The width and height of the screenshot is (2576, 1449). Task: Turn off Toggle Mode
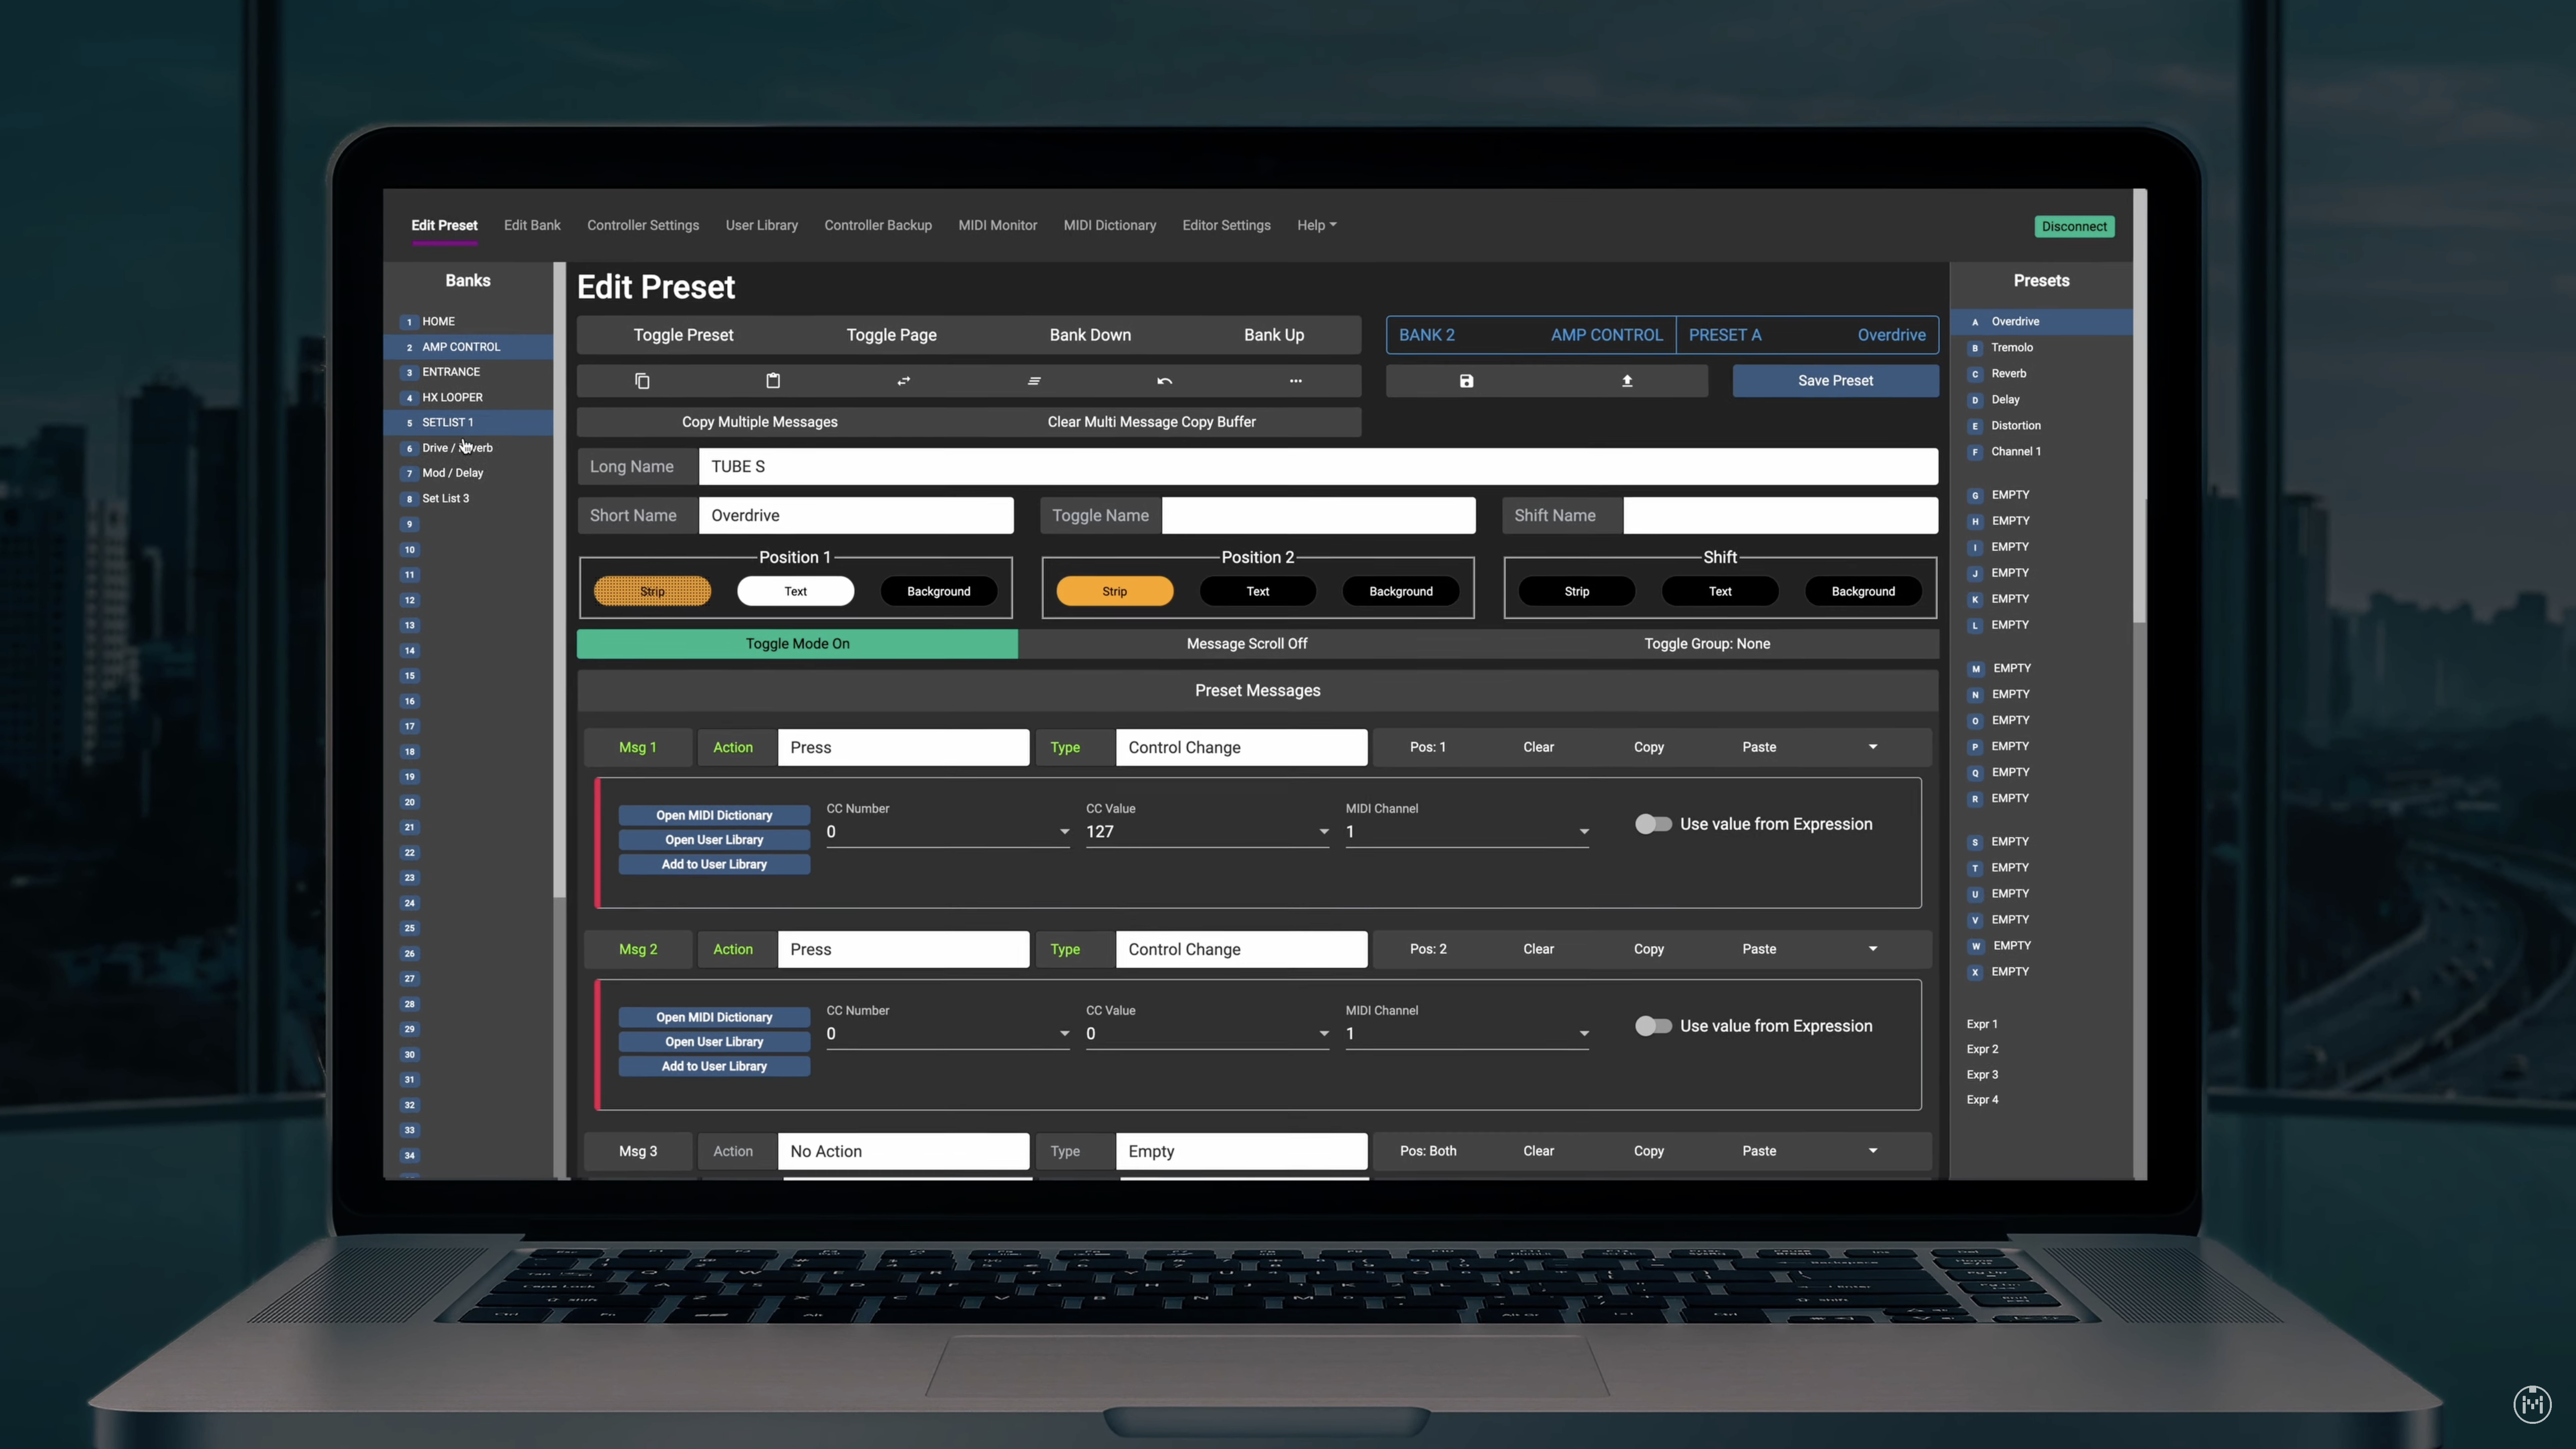tap(797, 643)
